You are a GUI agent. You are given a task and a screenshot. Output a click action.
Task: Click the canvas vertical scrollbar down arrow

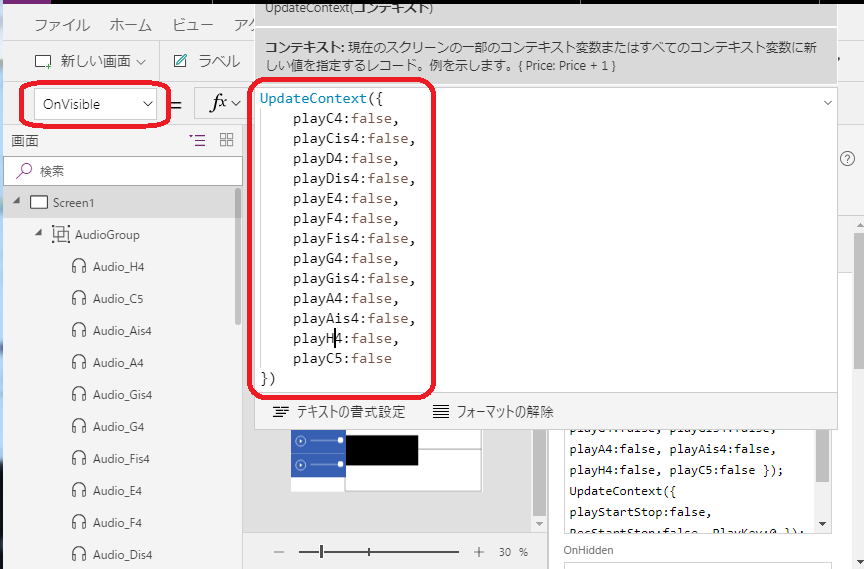(x=539, y=524)
